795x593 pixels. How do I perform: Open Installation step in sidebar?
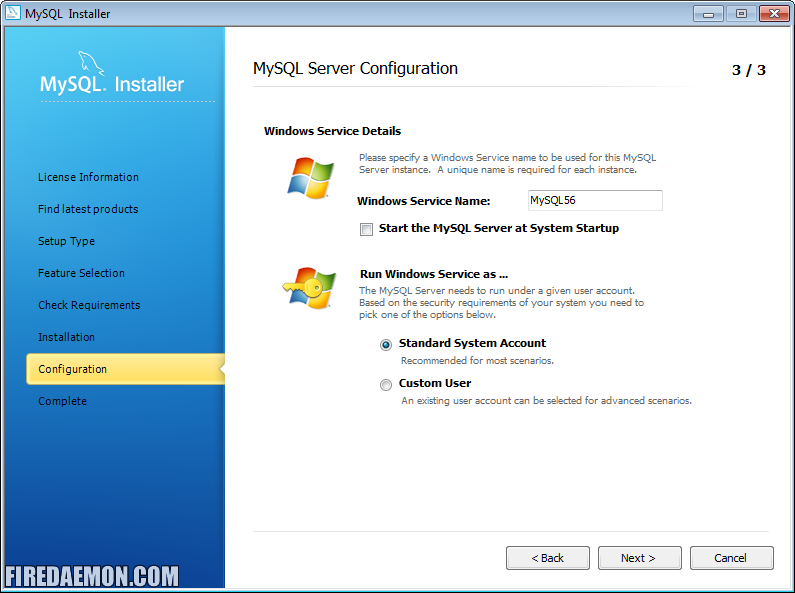click(66, 337)
